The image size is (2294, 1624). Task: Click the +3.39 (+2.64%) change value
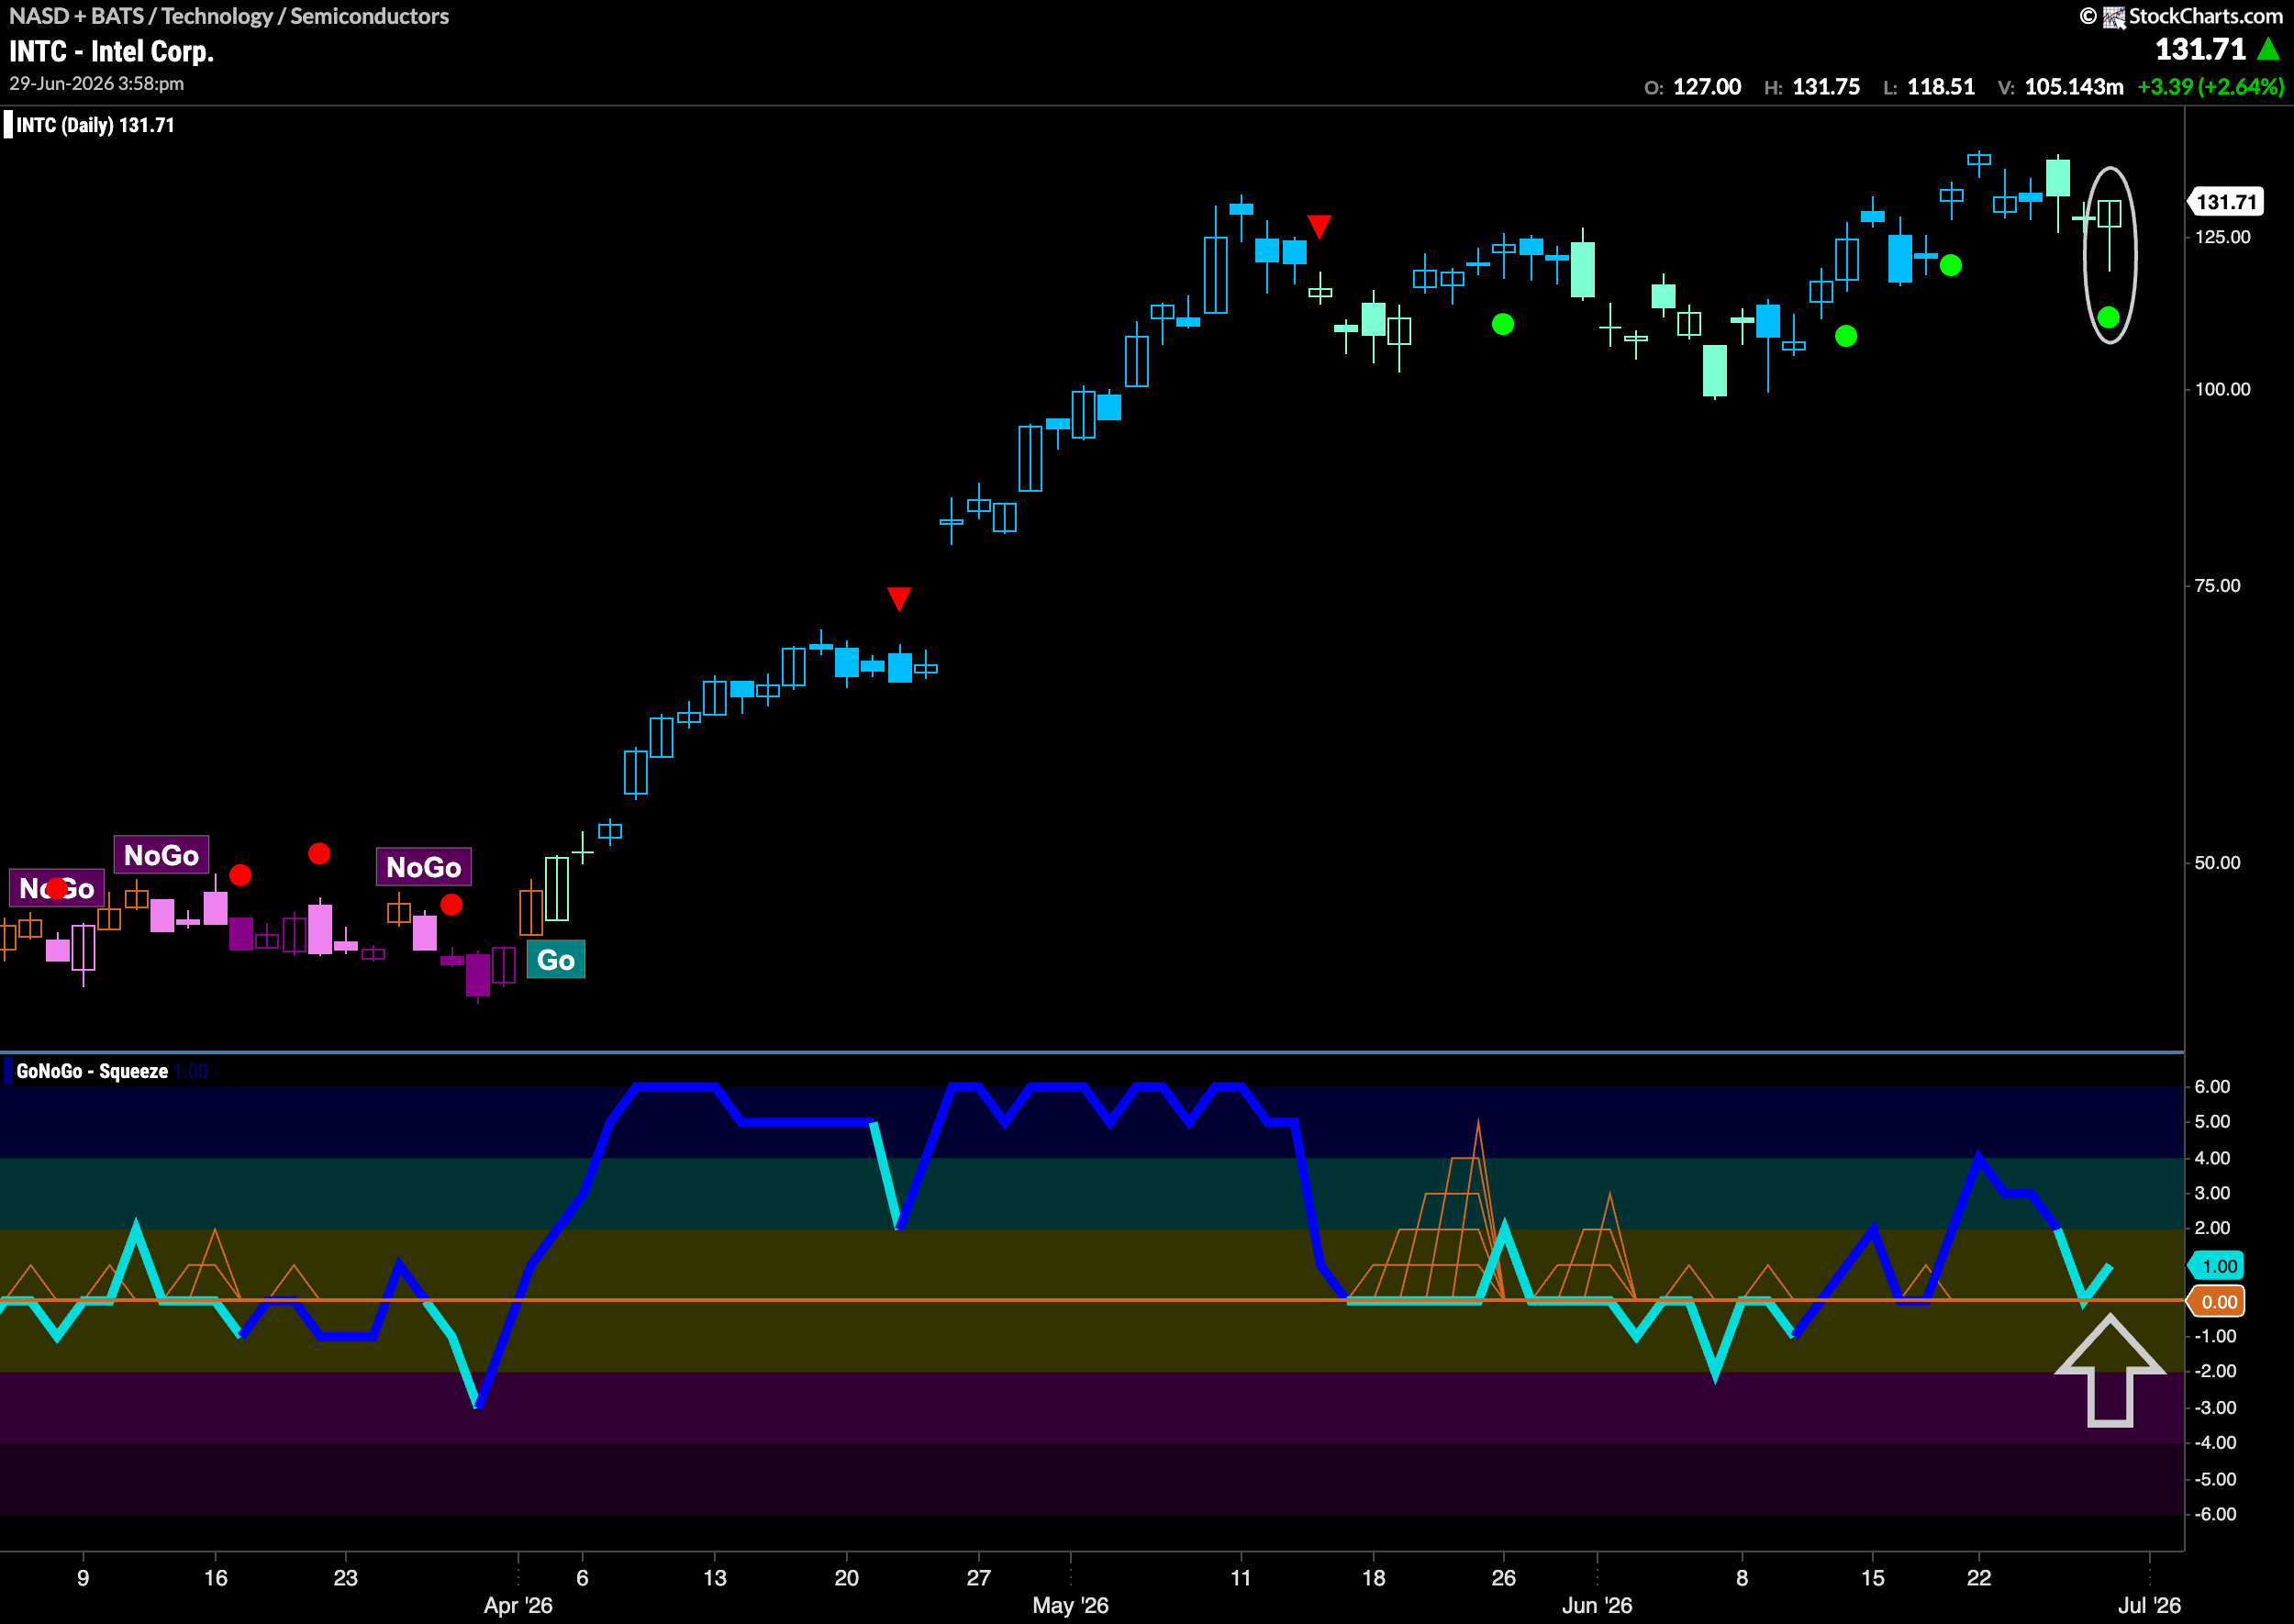pos(2210,87)
